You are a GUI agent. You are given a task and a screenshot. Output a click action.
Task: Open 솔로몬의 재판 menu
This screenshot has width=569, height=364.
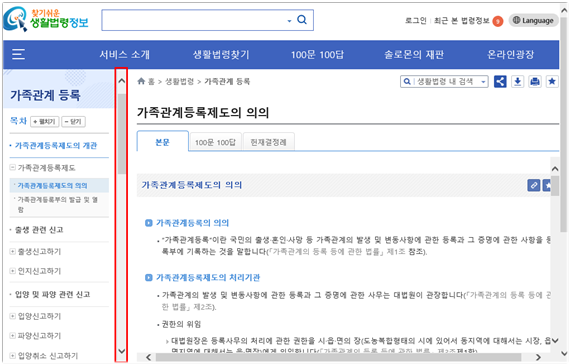tap(414, 54)
